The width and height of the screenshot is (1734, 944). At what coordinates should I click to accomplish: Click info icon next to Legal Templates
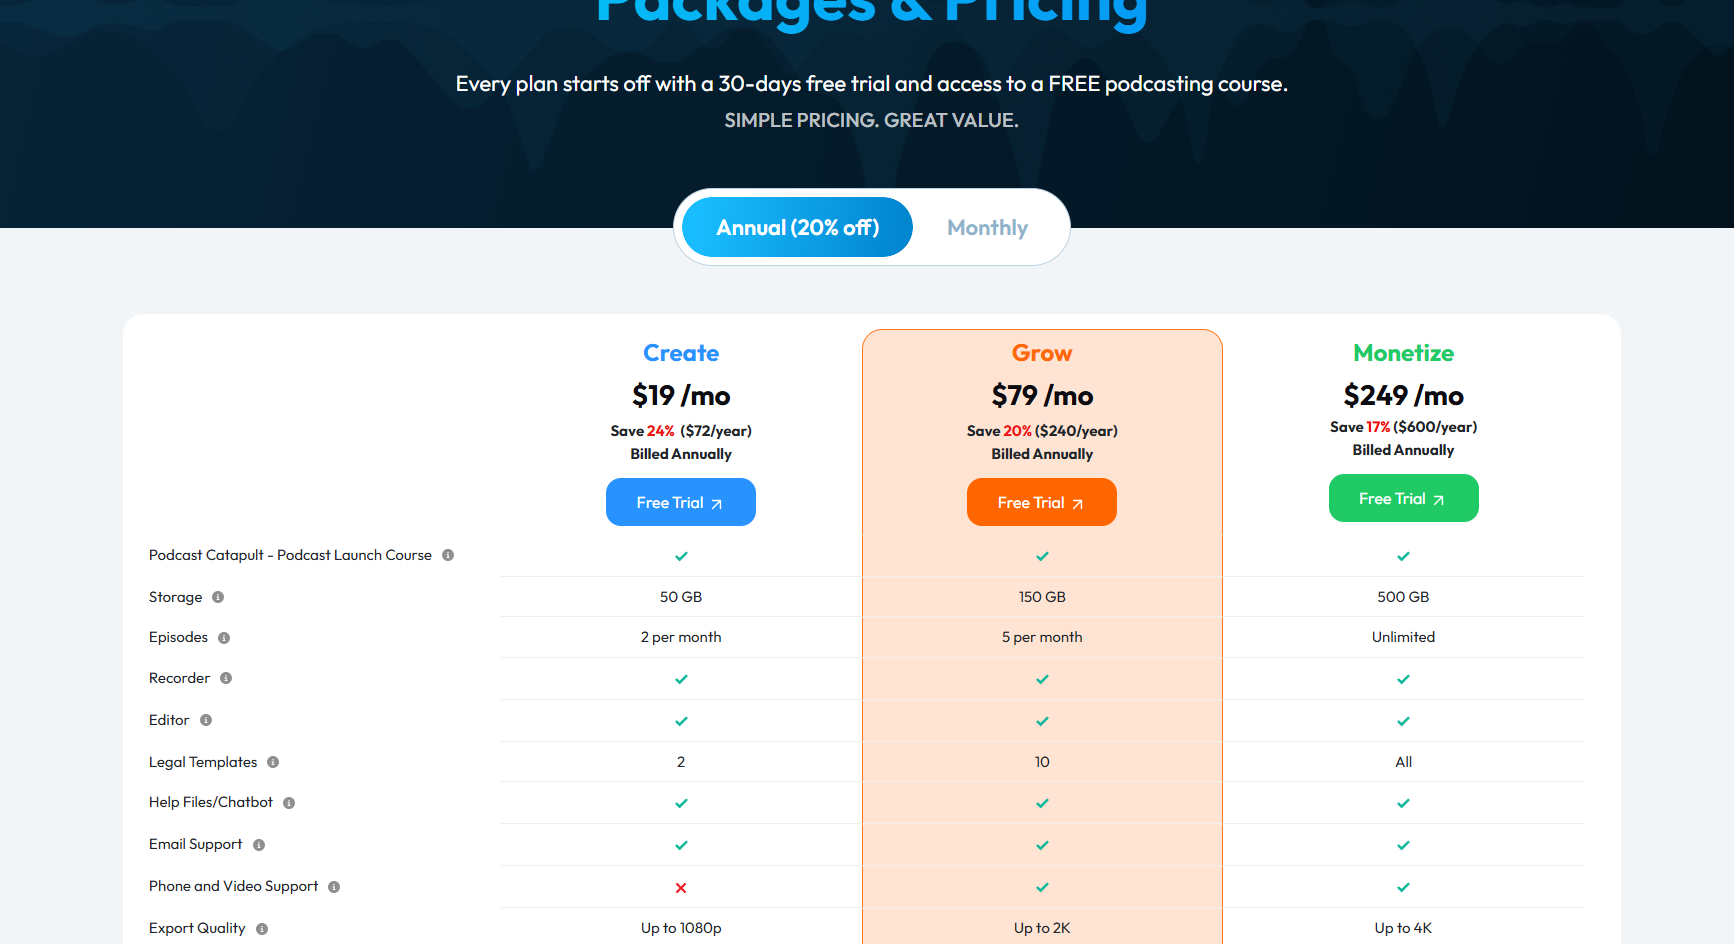(273, 762)
